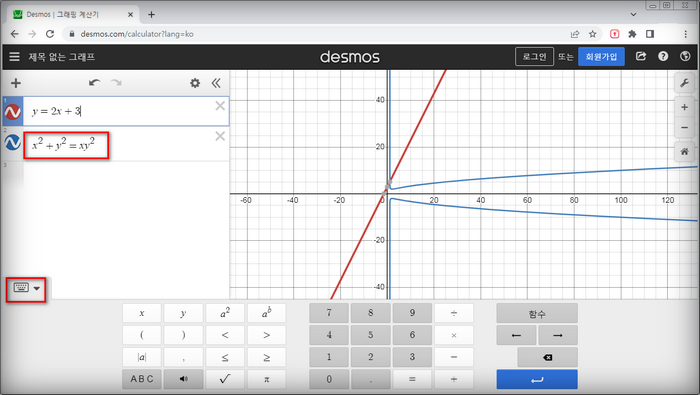Viewport: 700px width, 395px height.
Task: Tap the equals sign key
Action: pos(412,379)
